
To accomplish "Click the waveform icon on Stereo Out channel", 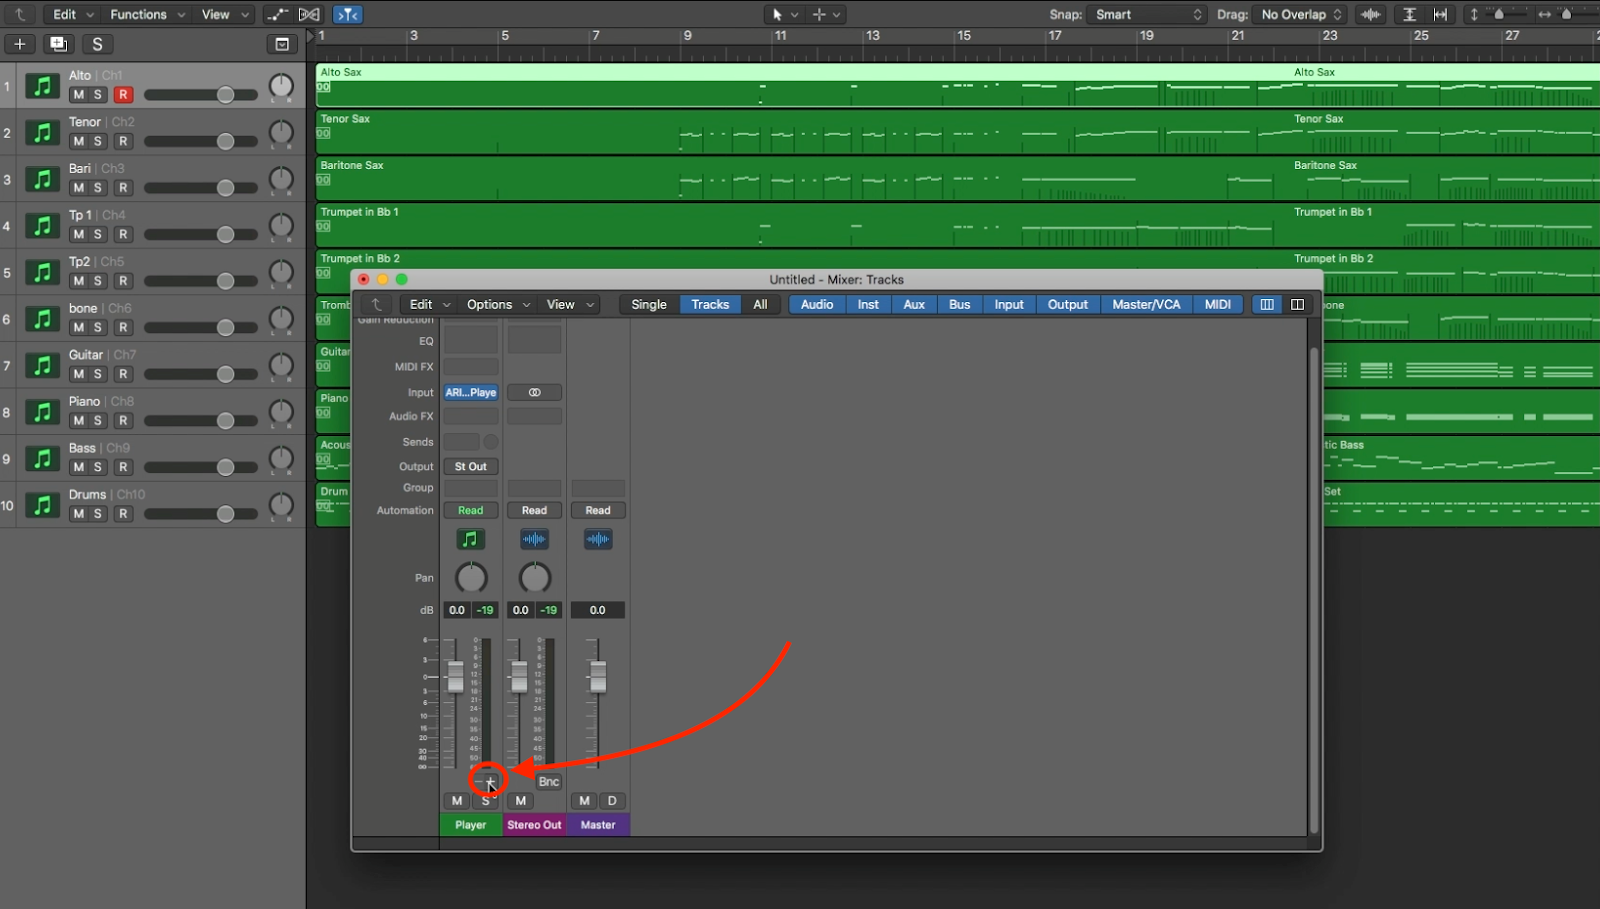I will click(534, 539).
